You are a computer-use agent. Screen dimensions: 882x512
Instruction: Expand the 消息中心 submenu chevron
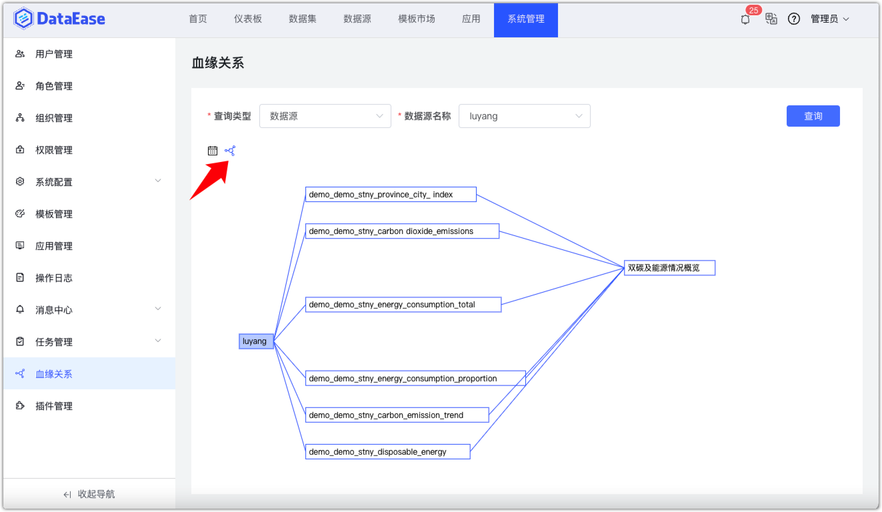(158, 308)
